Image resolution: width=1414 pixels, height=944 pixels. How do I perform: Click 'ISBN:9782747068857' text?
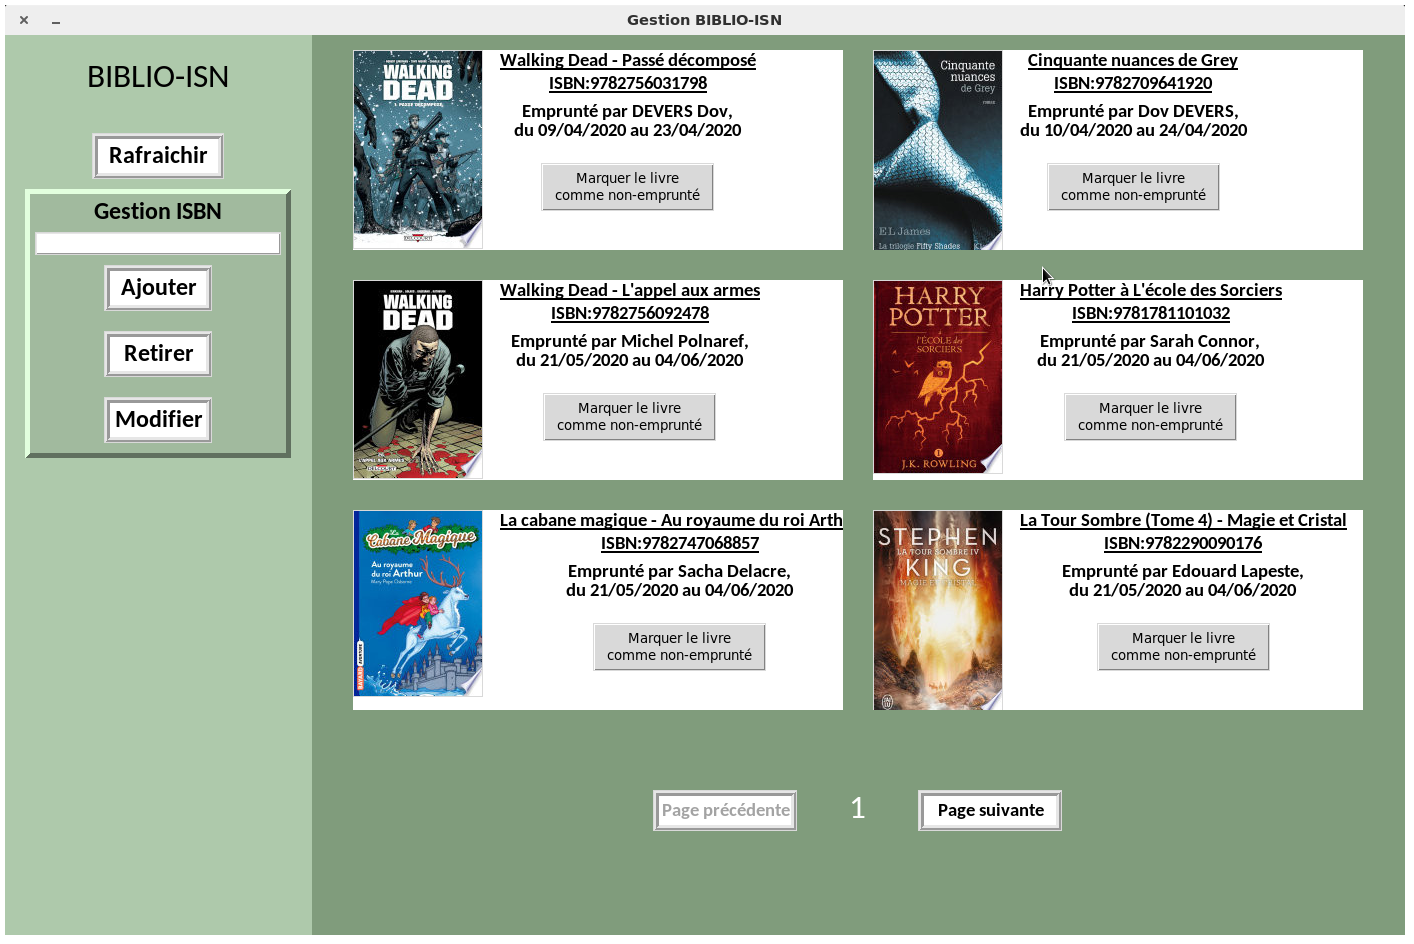(680, 544)
